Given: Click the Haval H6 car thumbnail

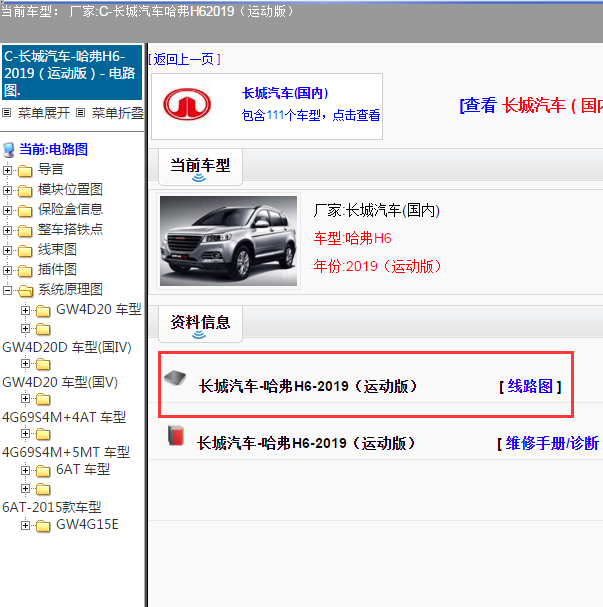Looking at the screenshot, I should pyautogui.click(x=228, y=241).
